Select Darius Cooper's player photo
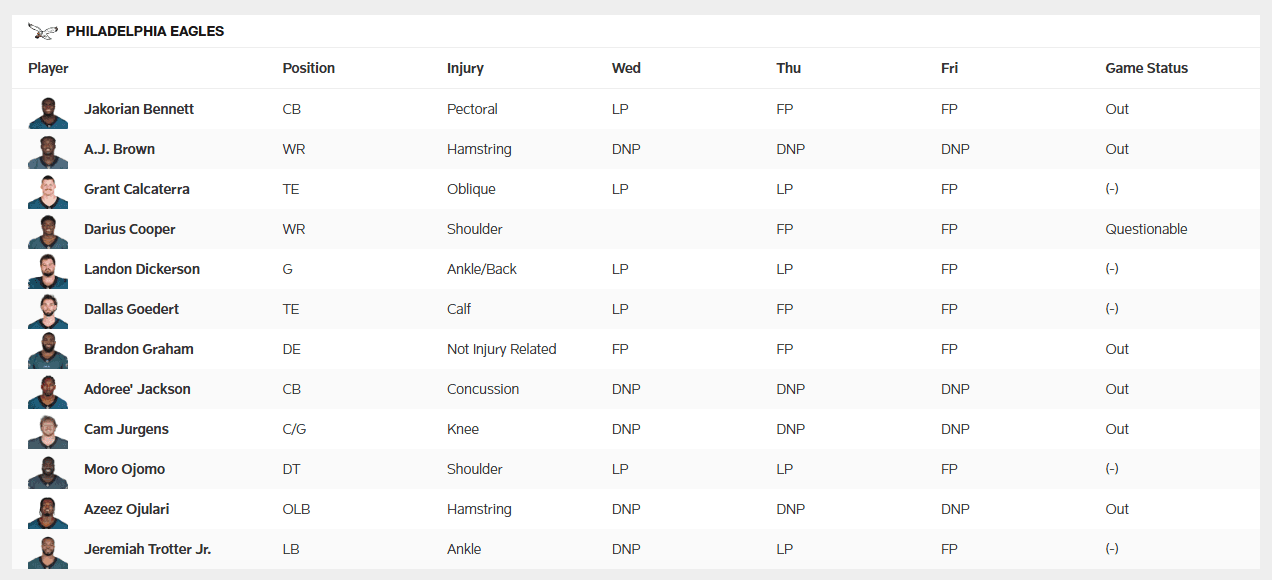The image size is (1272, 580). tap(48, 231)
